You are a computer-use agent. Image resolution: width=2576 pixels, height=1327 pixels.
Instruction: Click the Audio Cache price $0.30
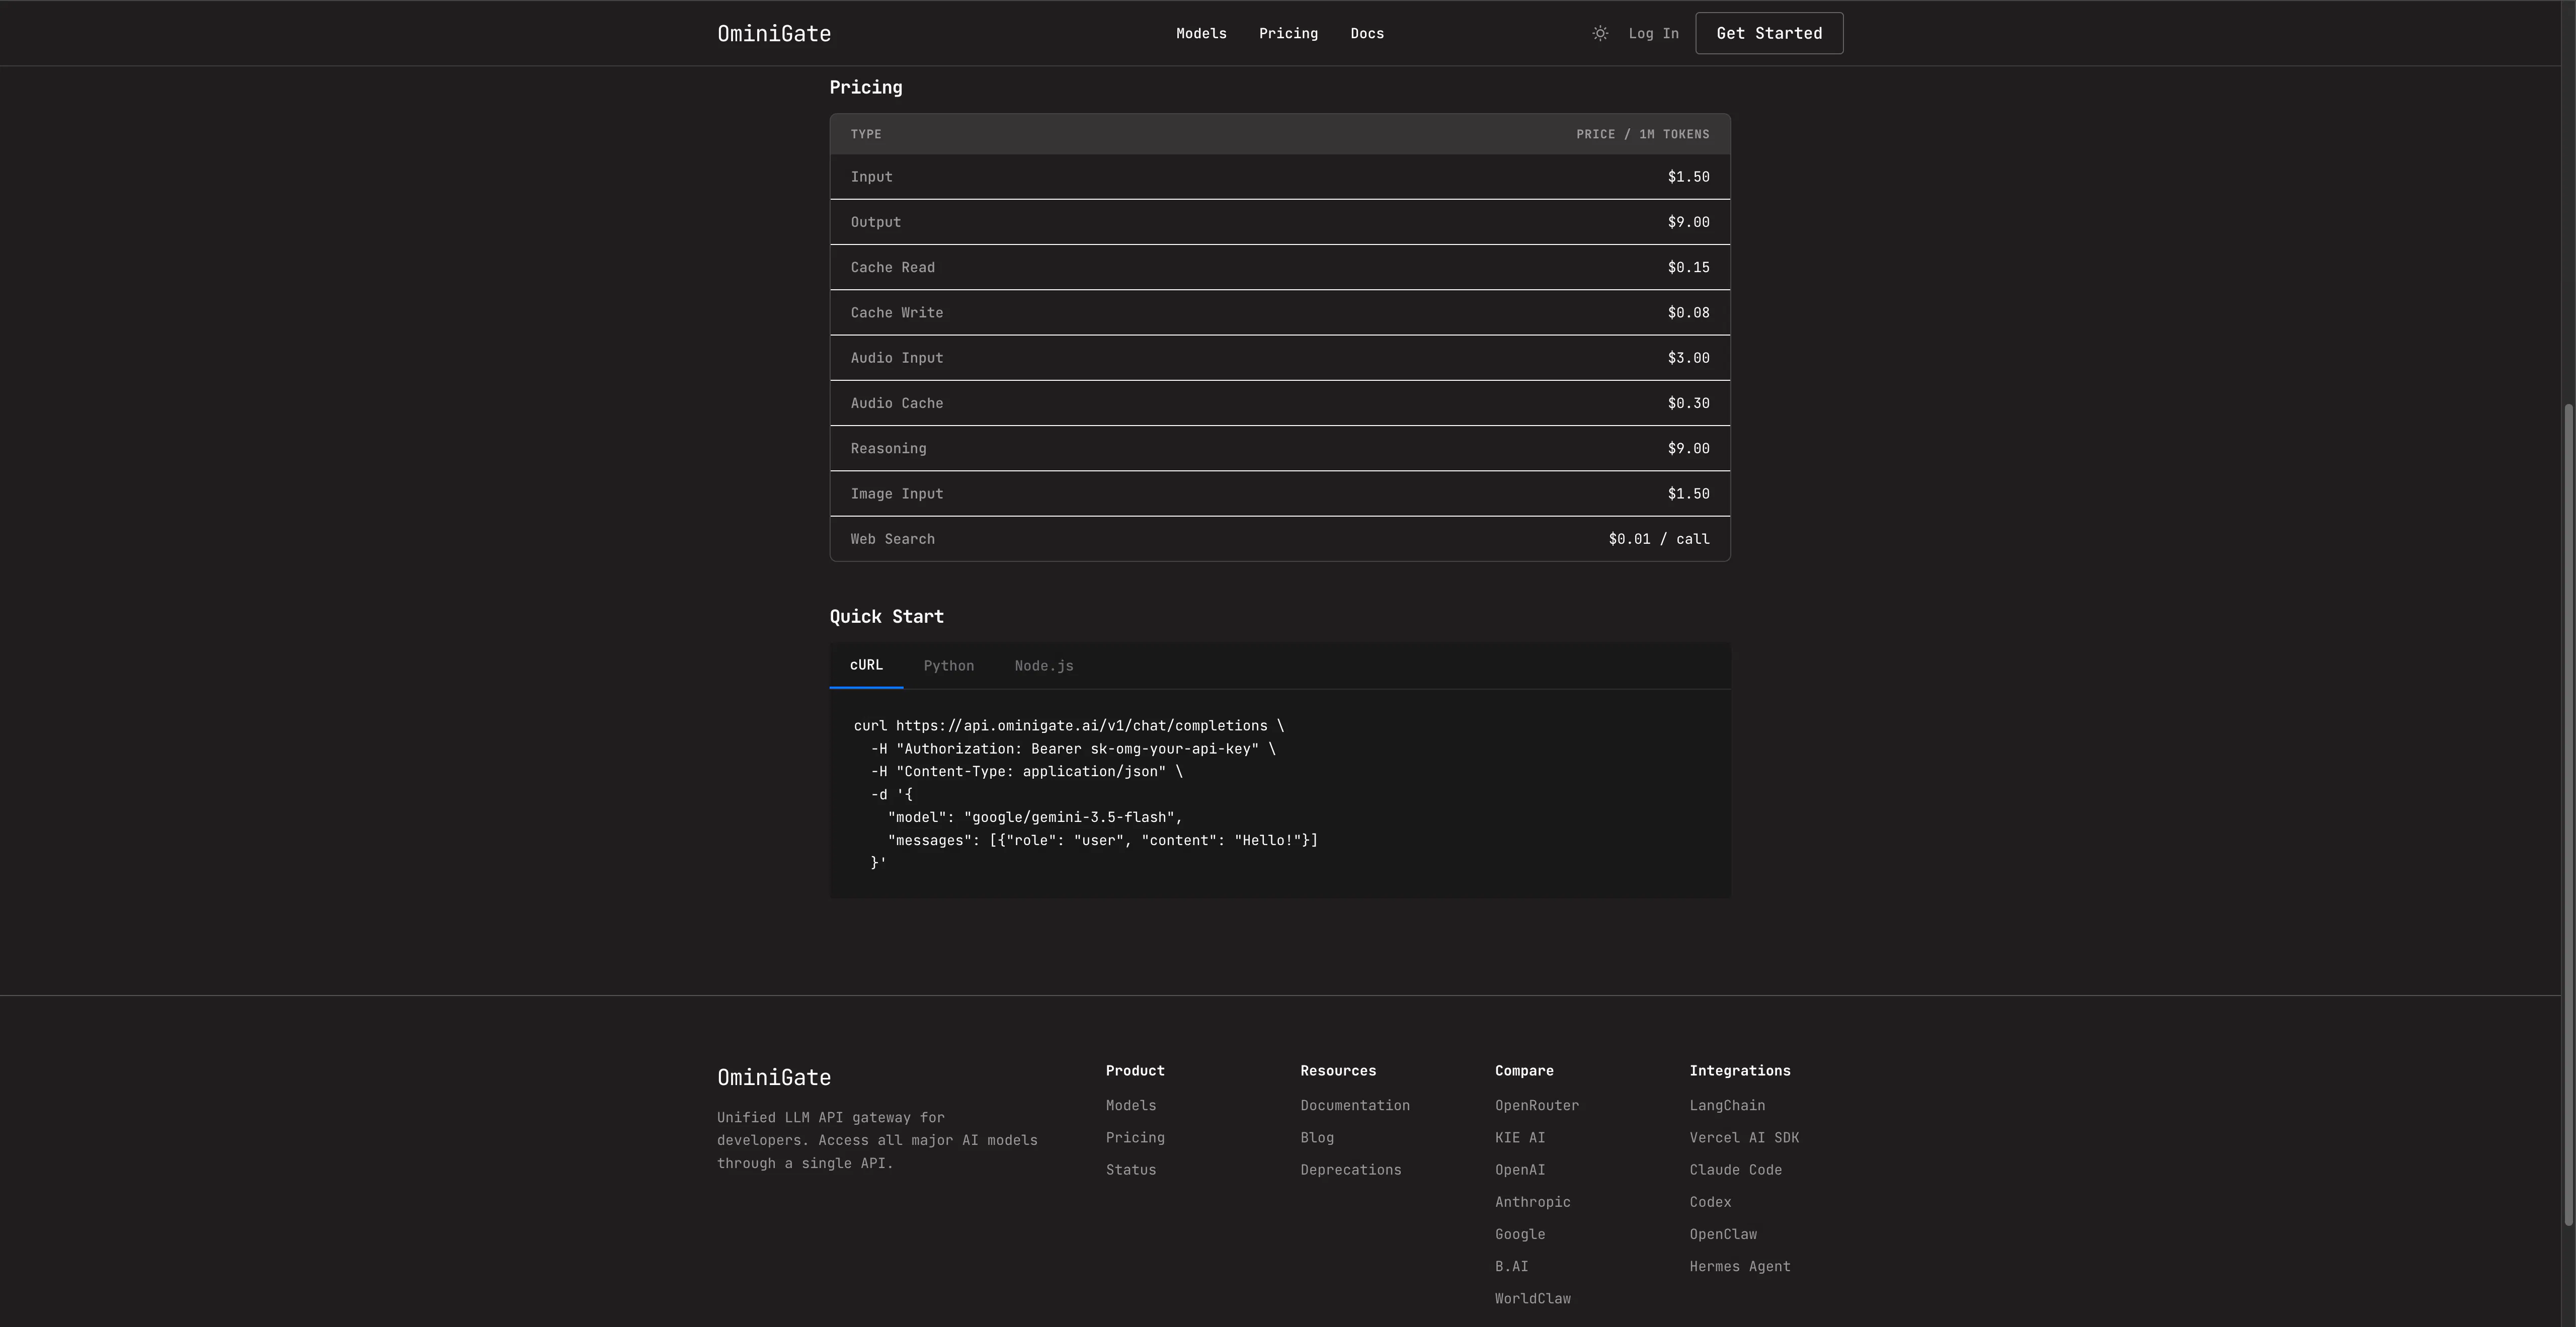(1688, 403)
